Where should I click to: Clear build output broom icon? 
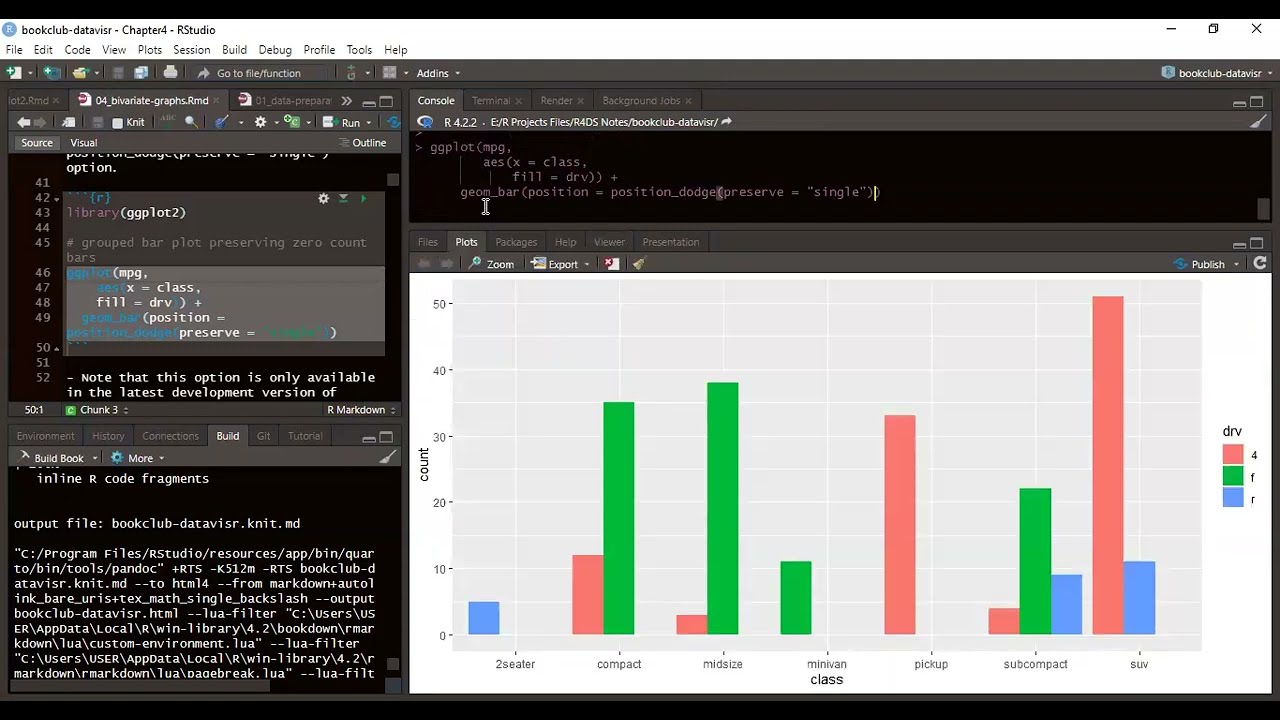388,458
